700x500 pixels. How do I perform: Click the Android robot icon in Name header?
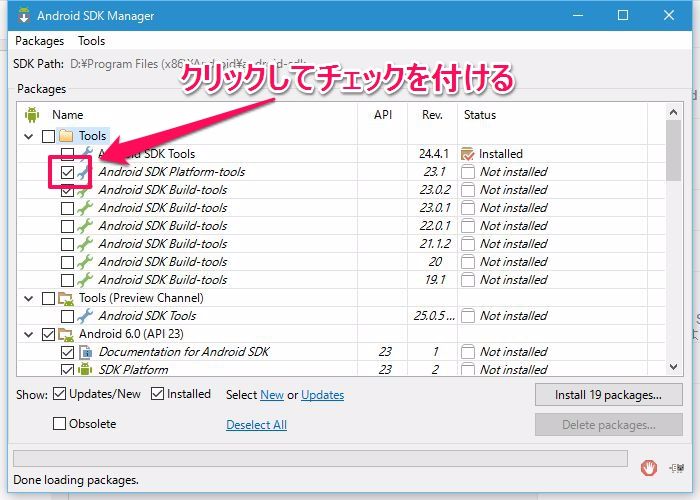click(32, 115)
